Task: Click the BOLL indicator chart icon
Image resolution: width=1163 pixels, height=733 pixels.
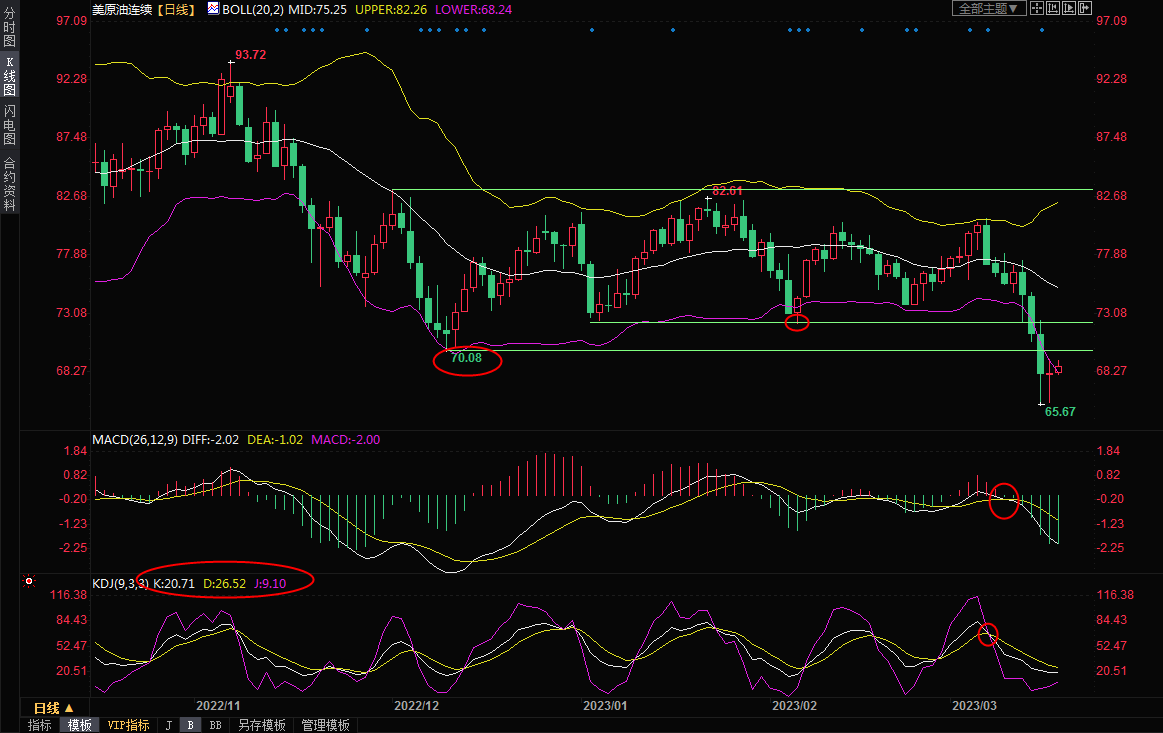Action: click(x=213, y=8)
